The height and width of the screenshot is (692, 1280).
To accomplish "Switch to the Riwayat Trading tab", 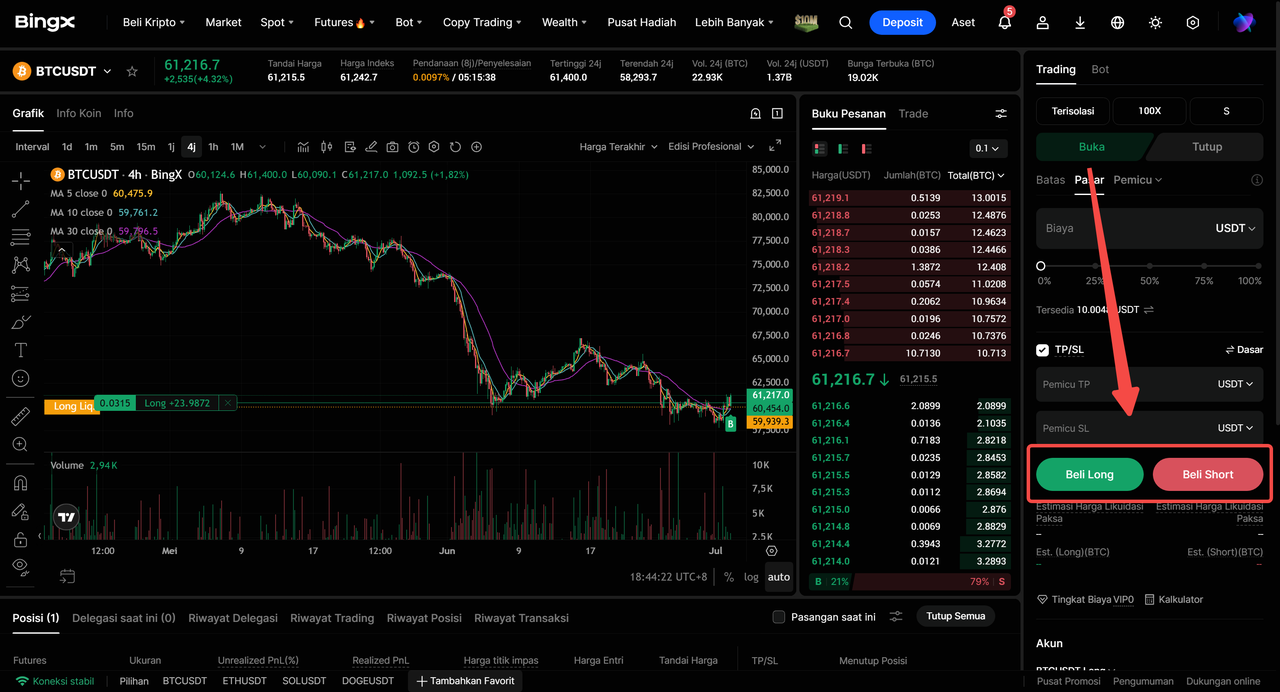I will [332, 618].
